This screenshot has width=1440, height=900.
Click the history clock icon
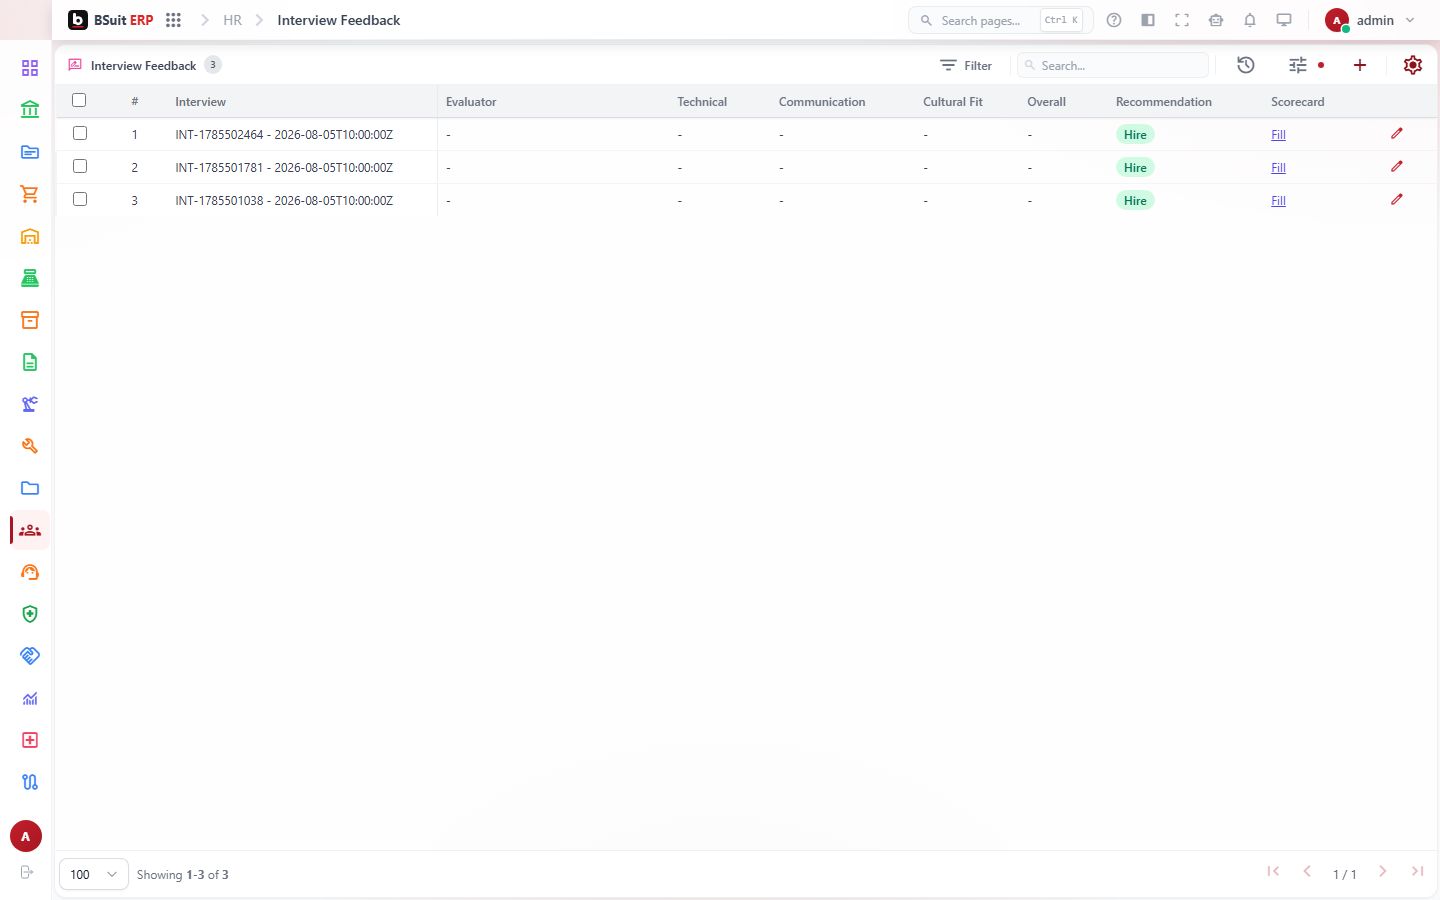click(1246, 65)
